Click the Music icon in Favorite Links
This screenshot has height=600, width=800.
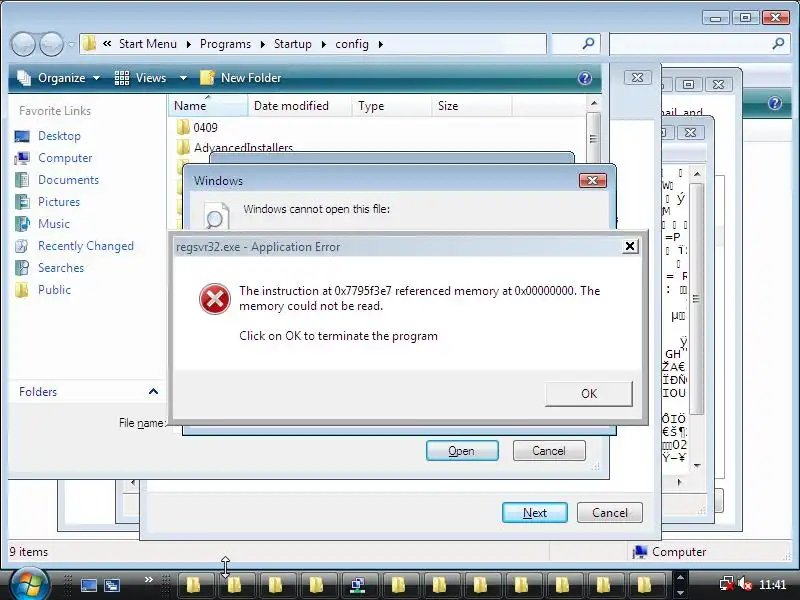pos(22,224)
